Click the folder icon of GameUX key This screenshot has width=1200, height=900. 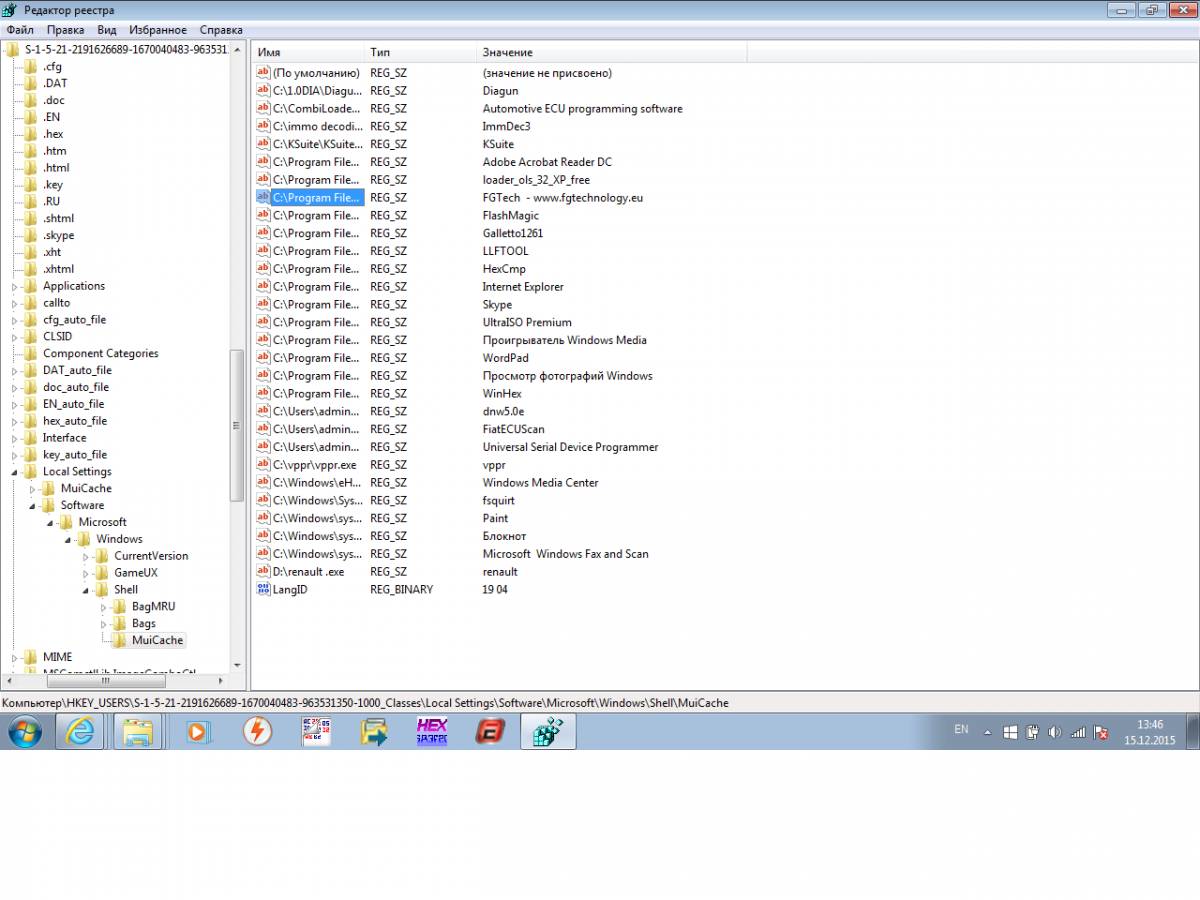103,572
